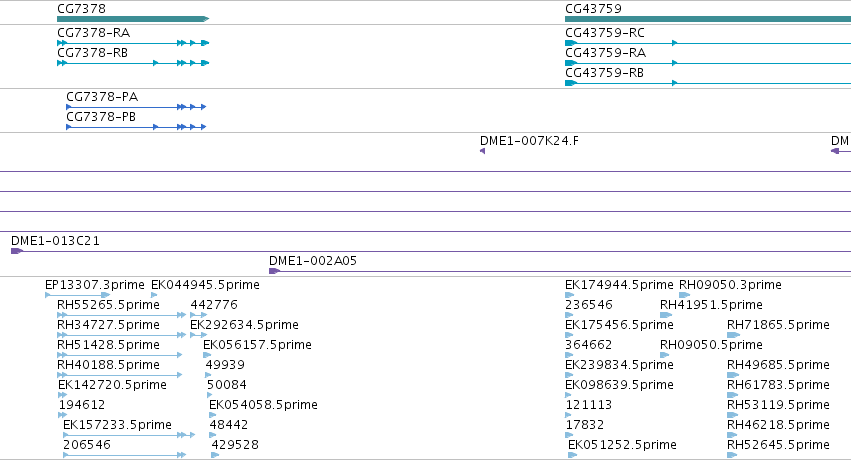Click the EK157233.5prime EST label

[x=117, y=425]
